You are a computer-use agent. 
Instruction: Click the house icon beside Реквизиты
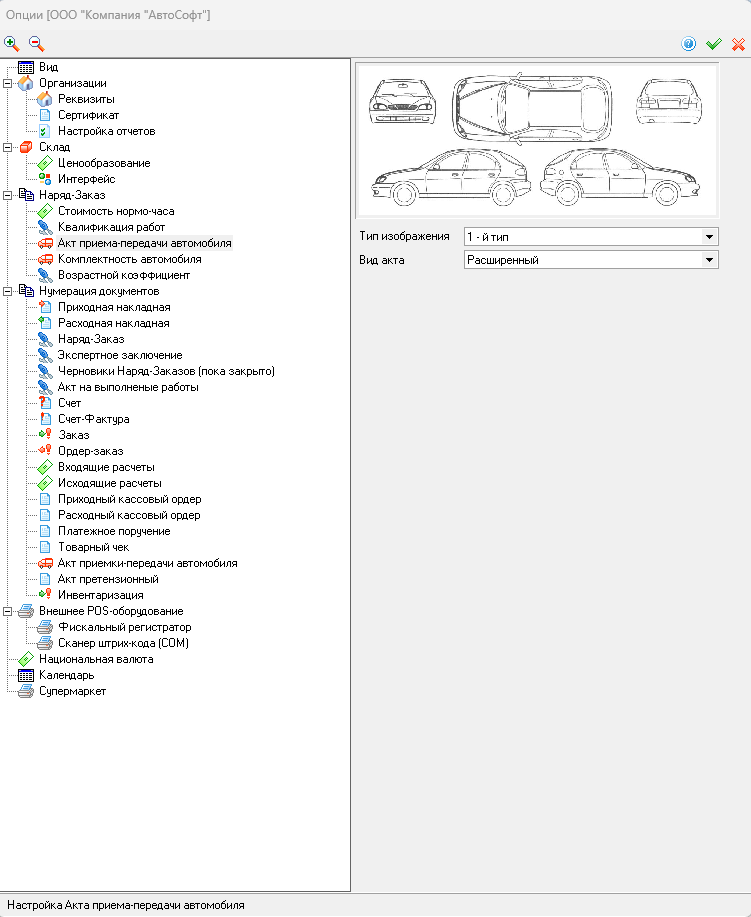(x=44, y=99)
